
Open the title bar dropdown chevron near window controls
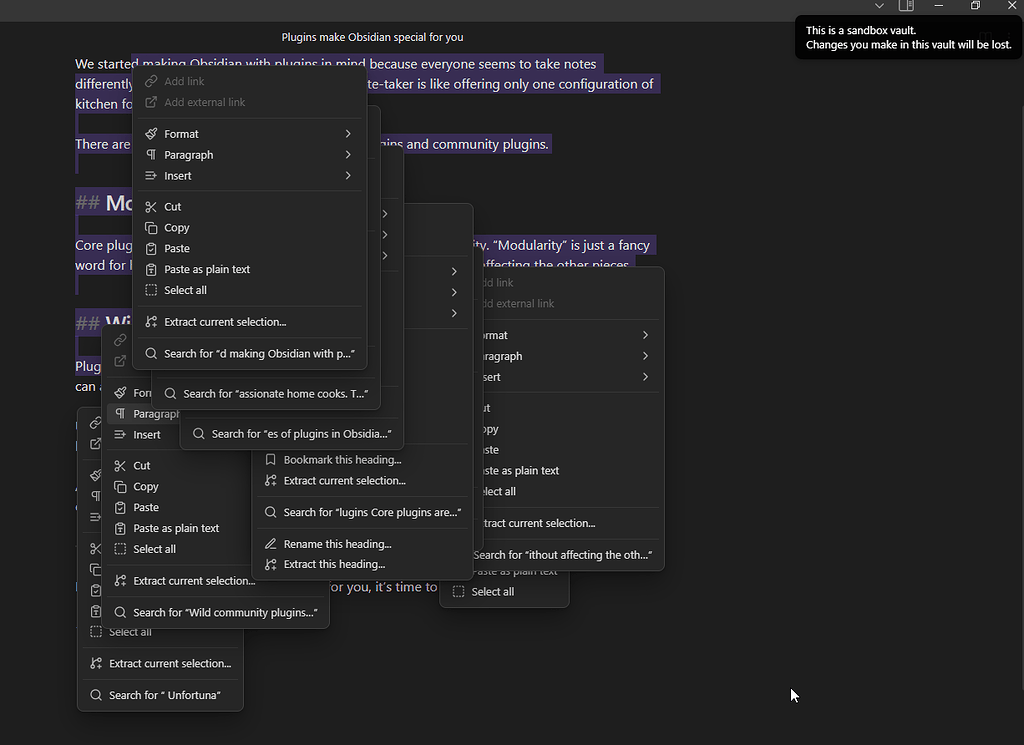(879, 7)
